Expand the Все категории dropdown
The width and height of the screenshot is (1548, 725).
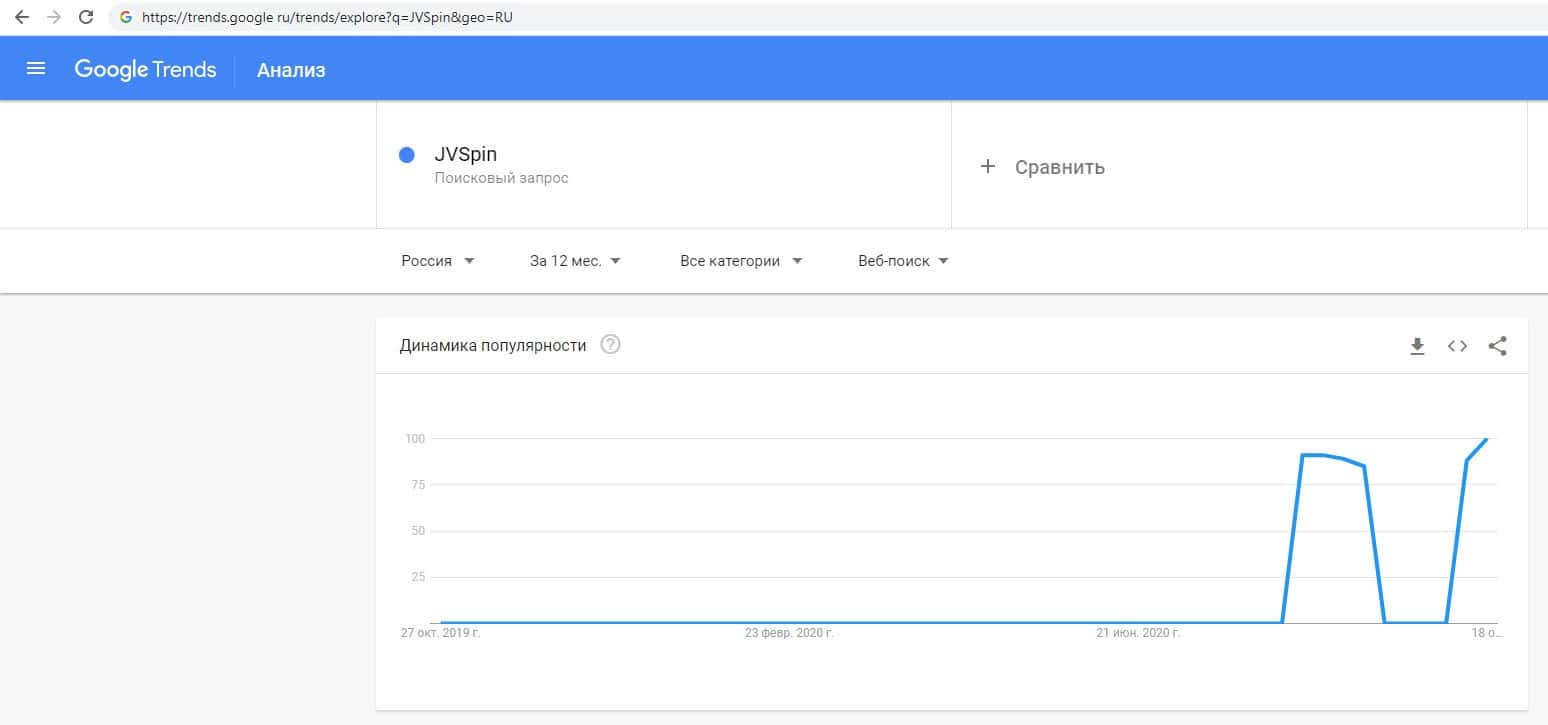point(741,261)
